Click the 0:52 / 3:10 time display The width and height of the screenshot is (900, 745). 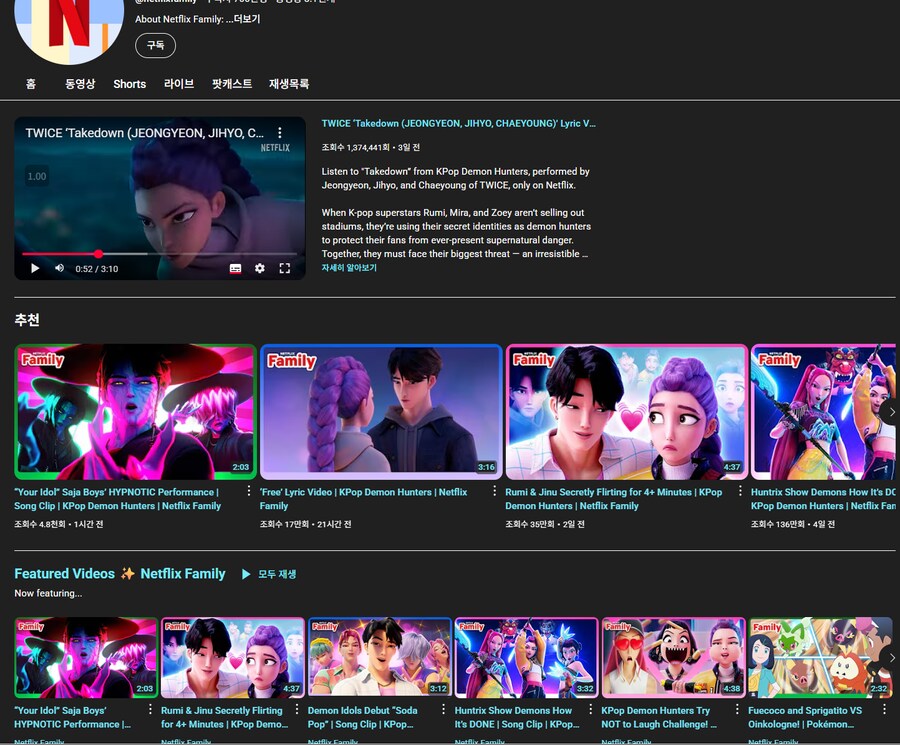coord(96,269)
